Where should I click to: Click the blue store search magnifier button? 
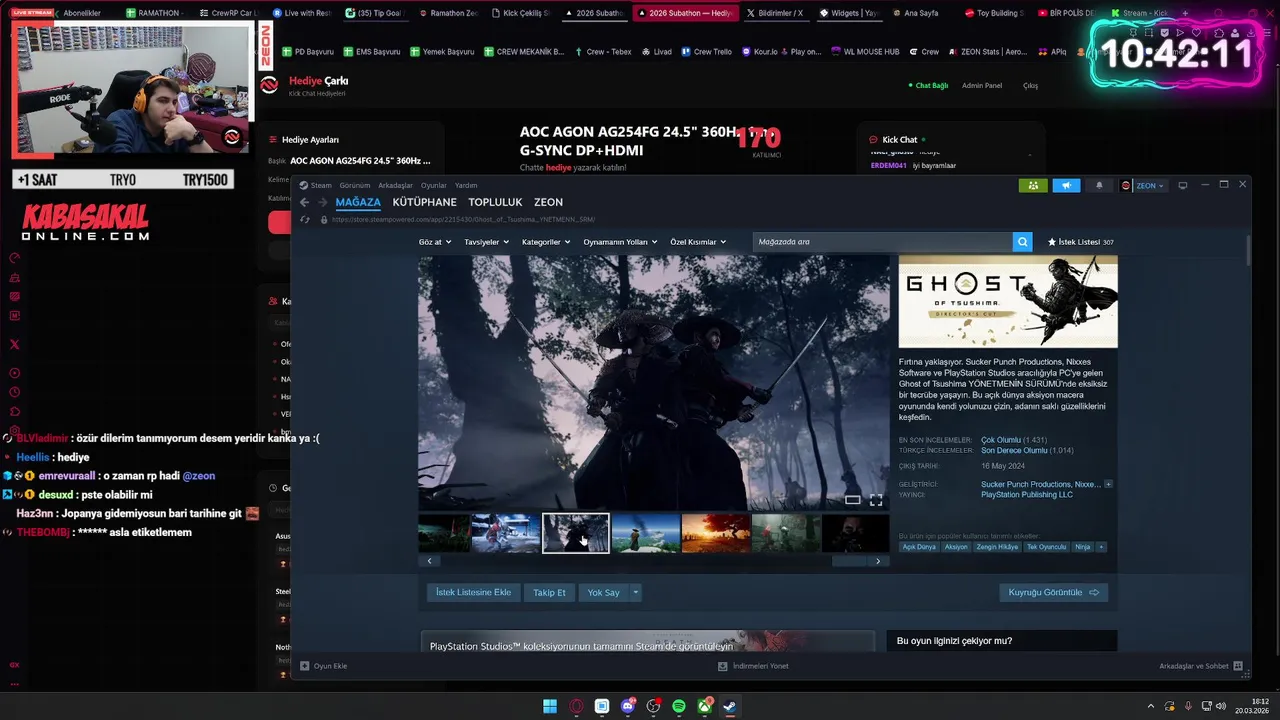point(1022,242)
